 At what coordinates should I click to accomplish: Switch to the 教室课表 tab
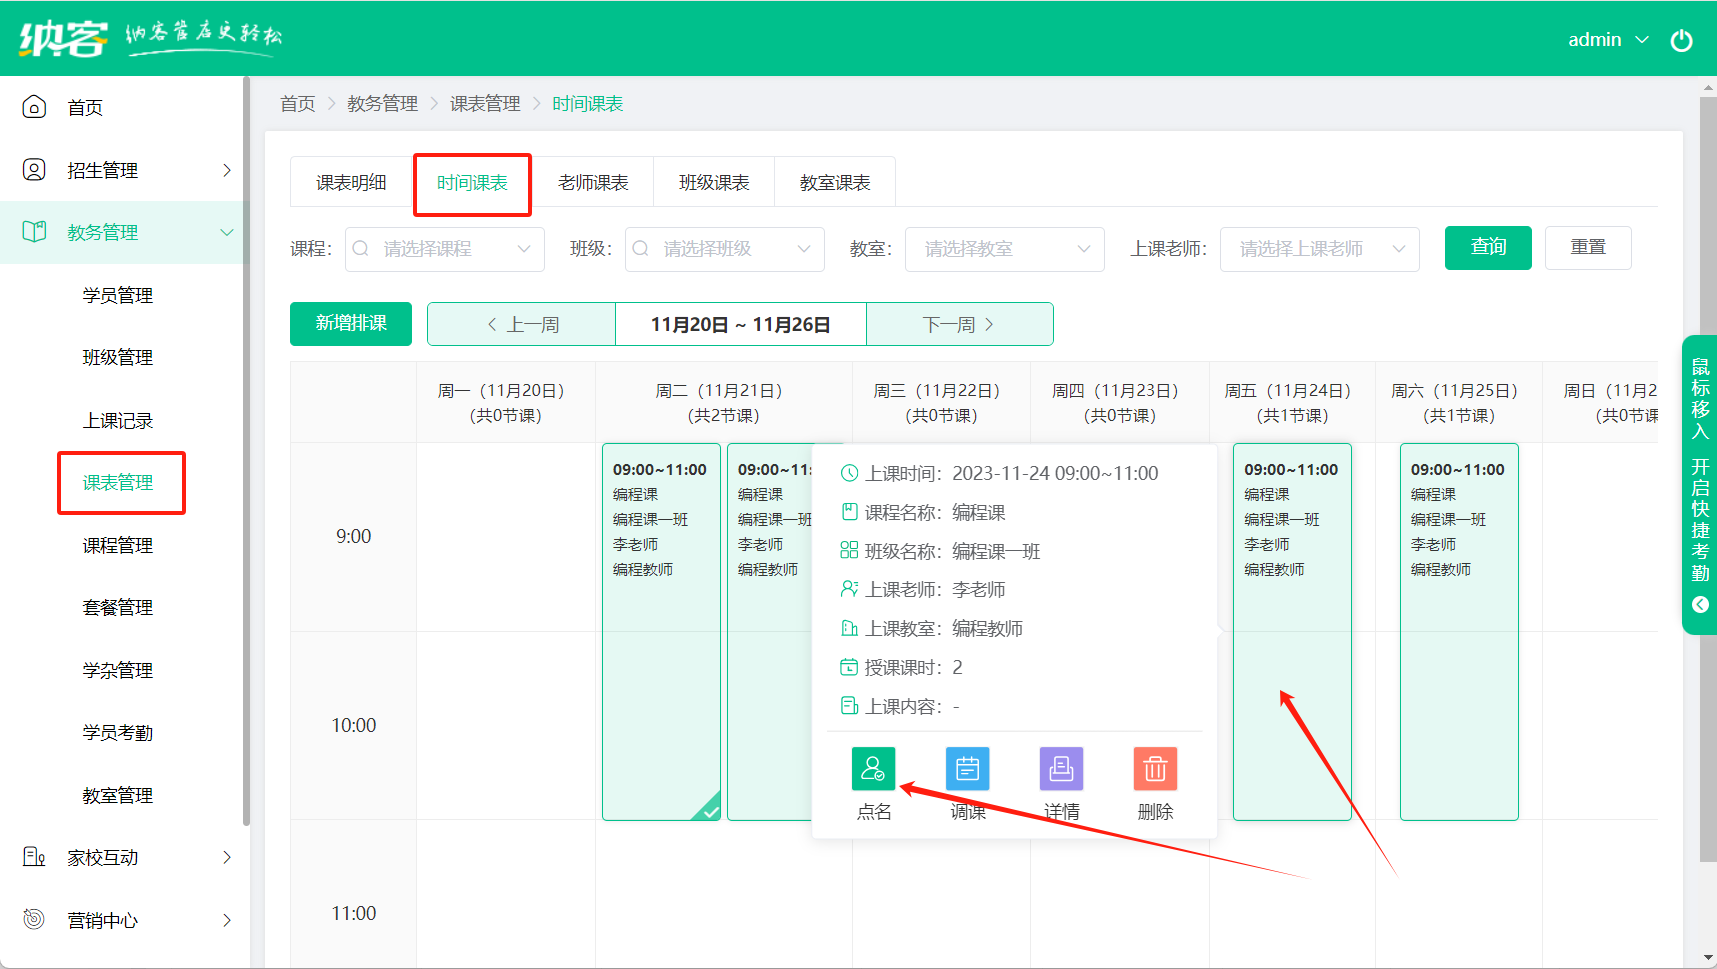[x=835, y=183]
